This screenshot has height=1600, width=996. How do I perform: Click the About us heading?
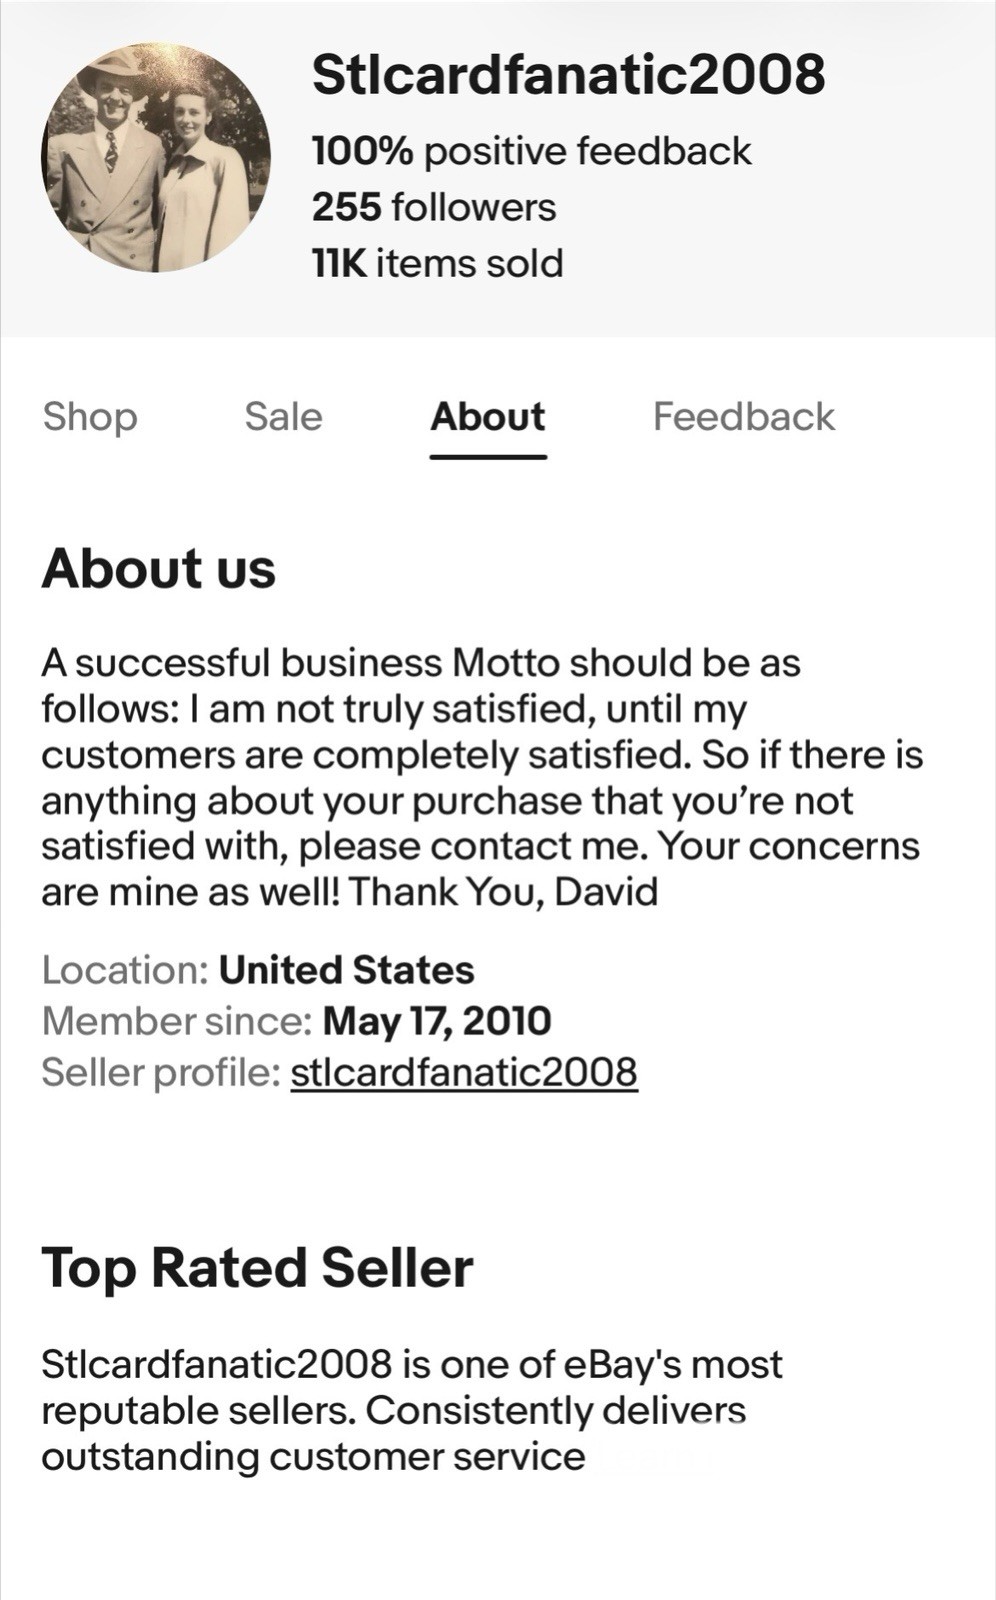(x=158, y=569)
